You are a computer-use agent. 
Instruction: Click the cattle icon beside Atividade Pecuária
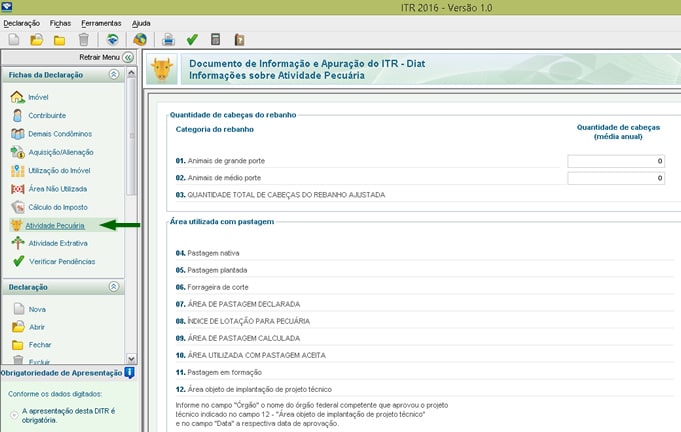pyautogui.click(x=17, y=225)
